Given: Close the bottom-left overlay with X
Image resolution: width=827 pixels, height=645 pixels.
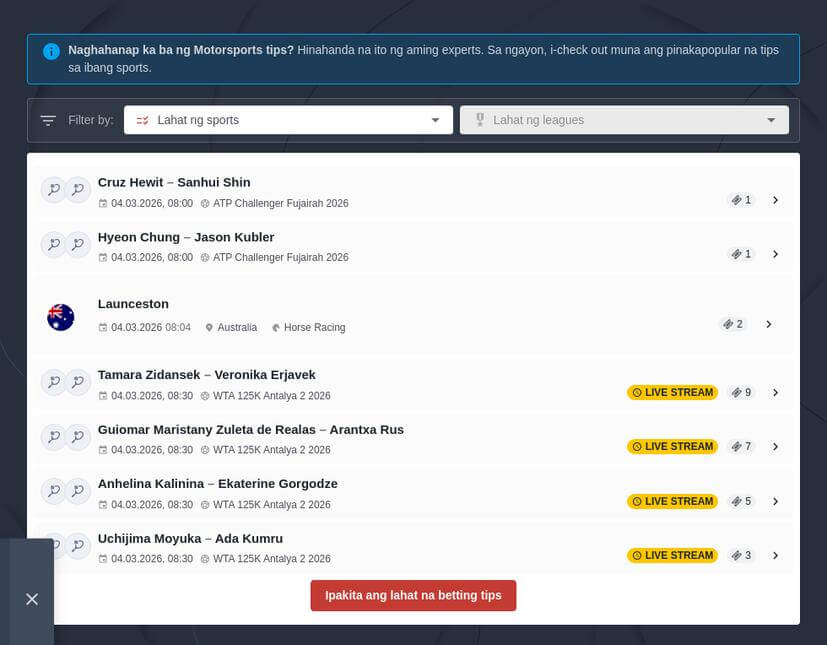Looking at the screenshot, I should tap(32, 599).
